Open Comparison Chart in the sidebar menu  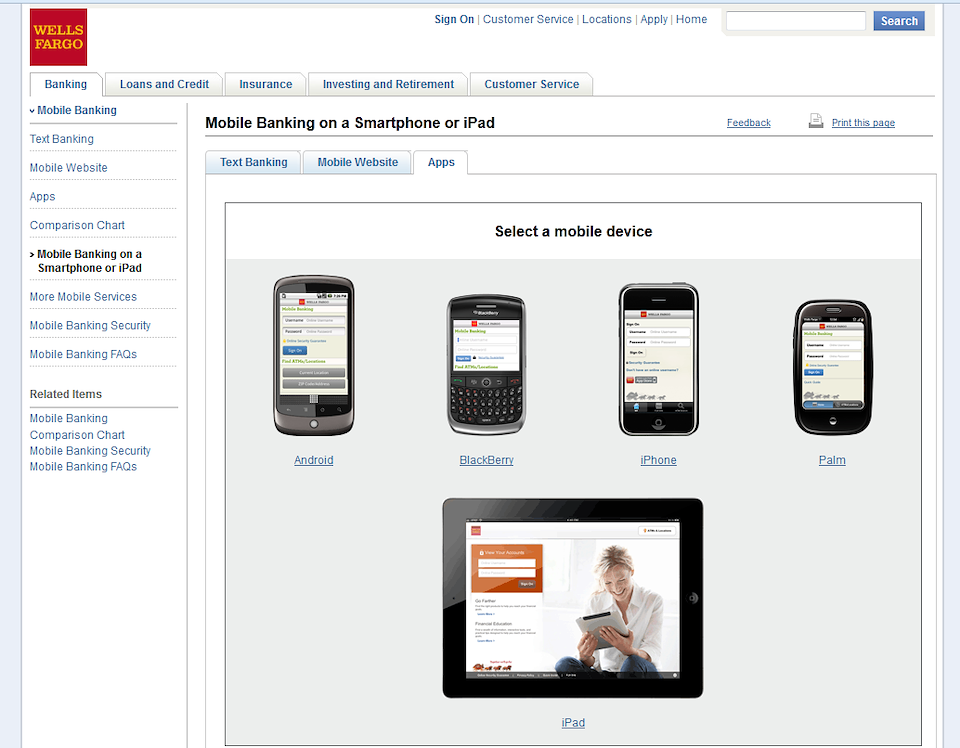pos(77,225)
